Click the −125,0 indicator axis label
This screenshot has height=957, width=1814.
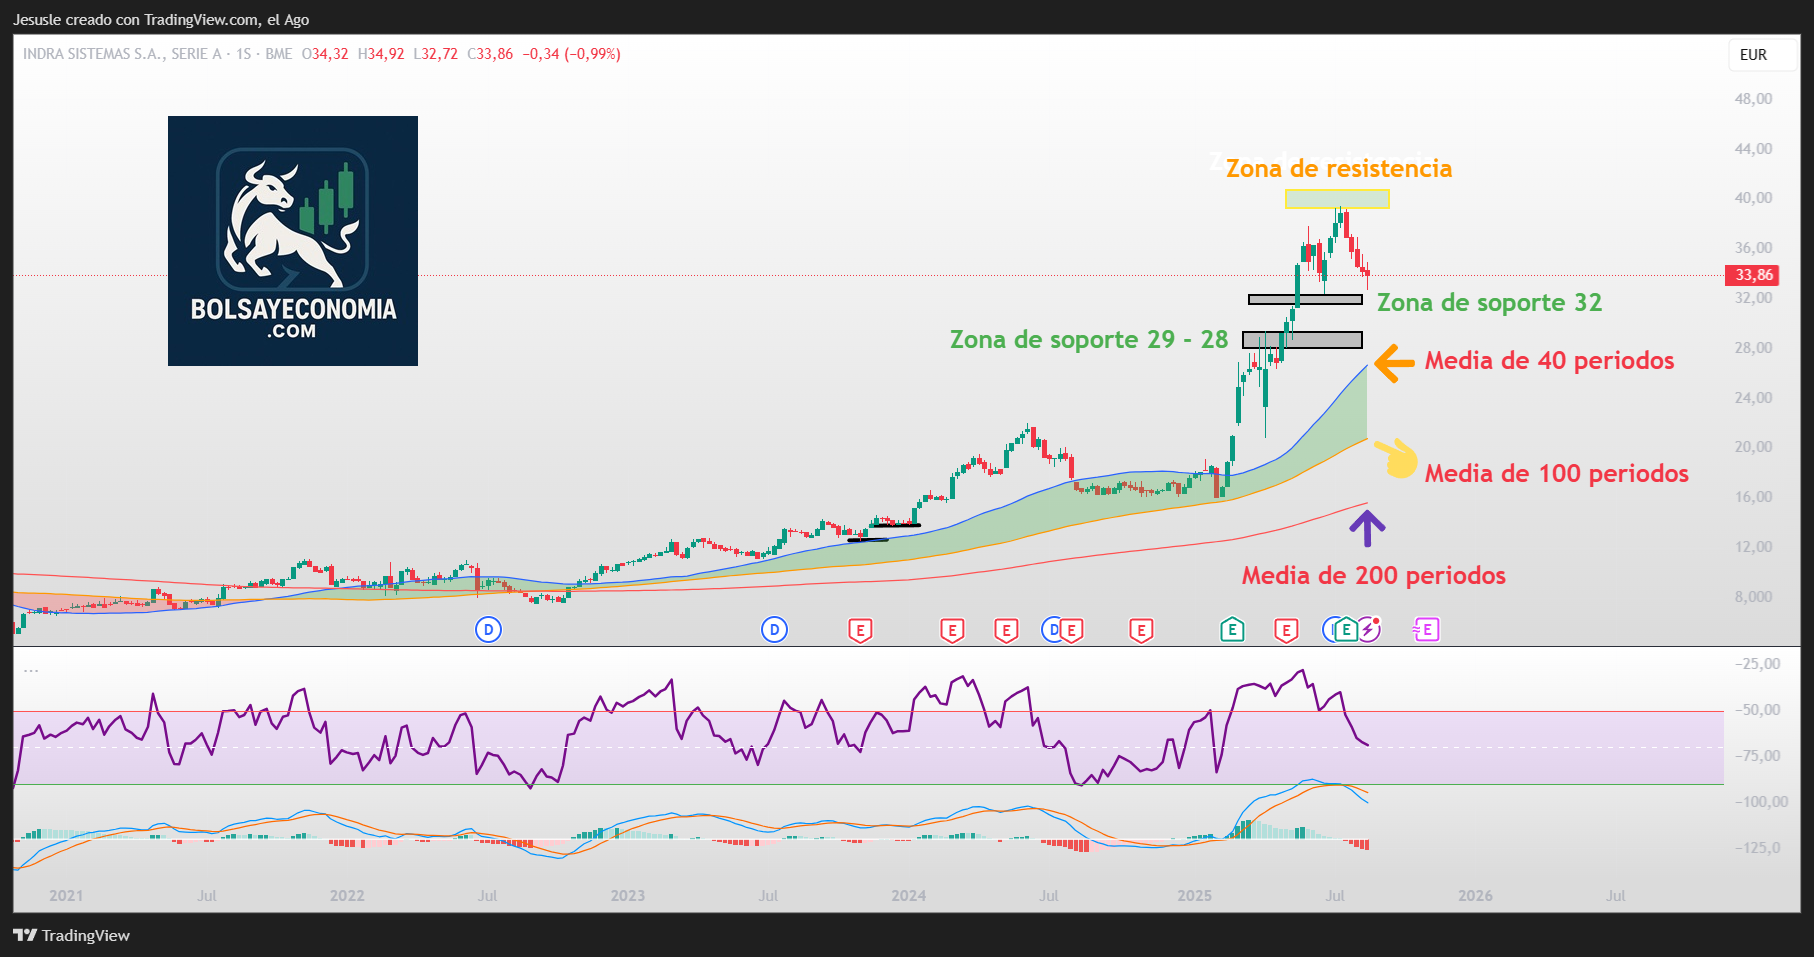[1757, 848]
